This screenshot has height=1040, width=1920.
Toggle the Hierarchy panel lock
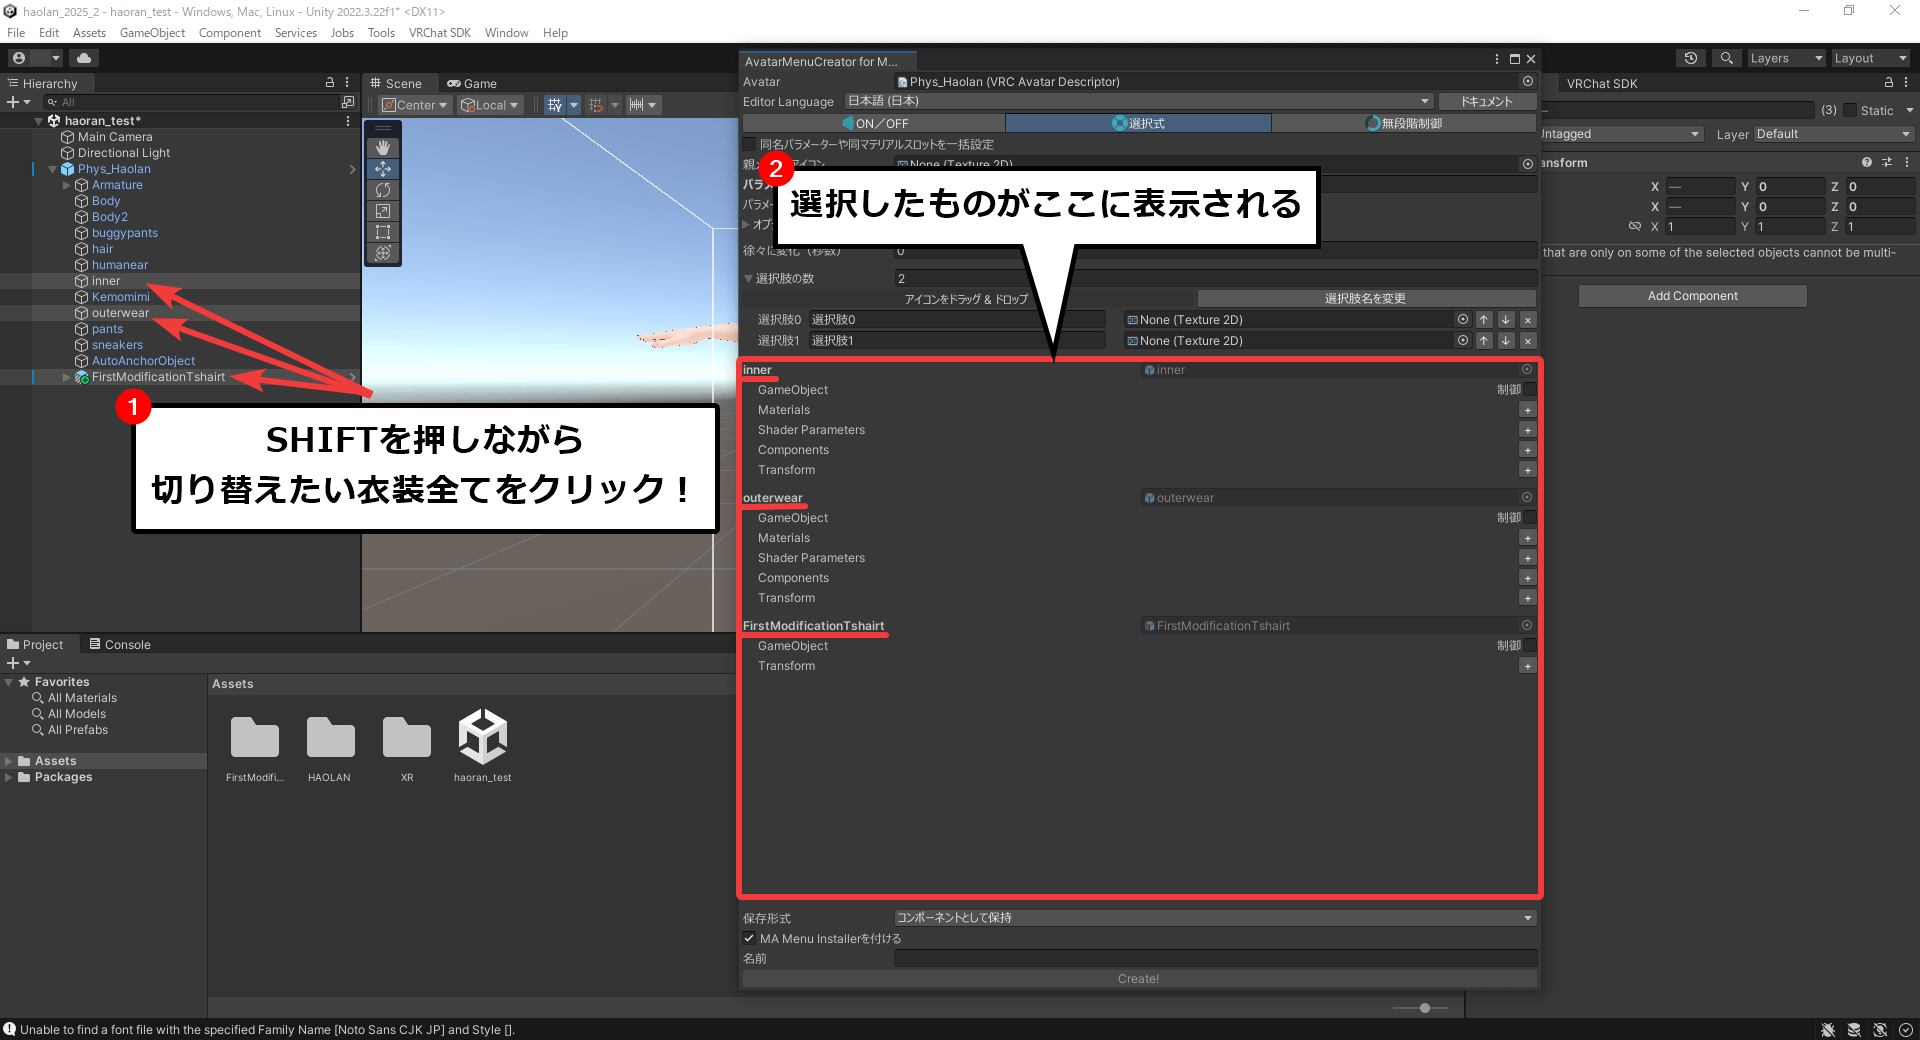coord(330,83)
